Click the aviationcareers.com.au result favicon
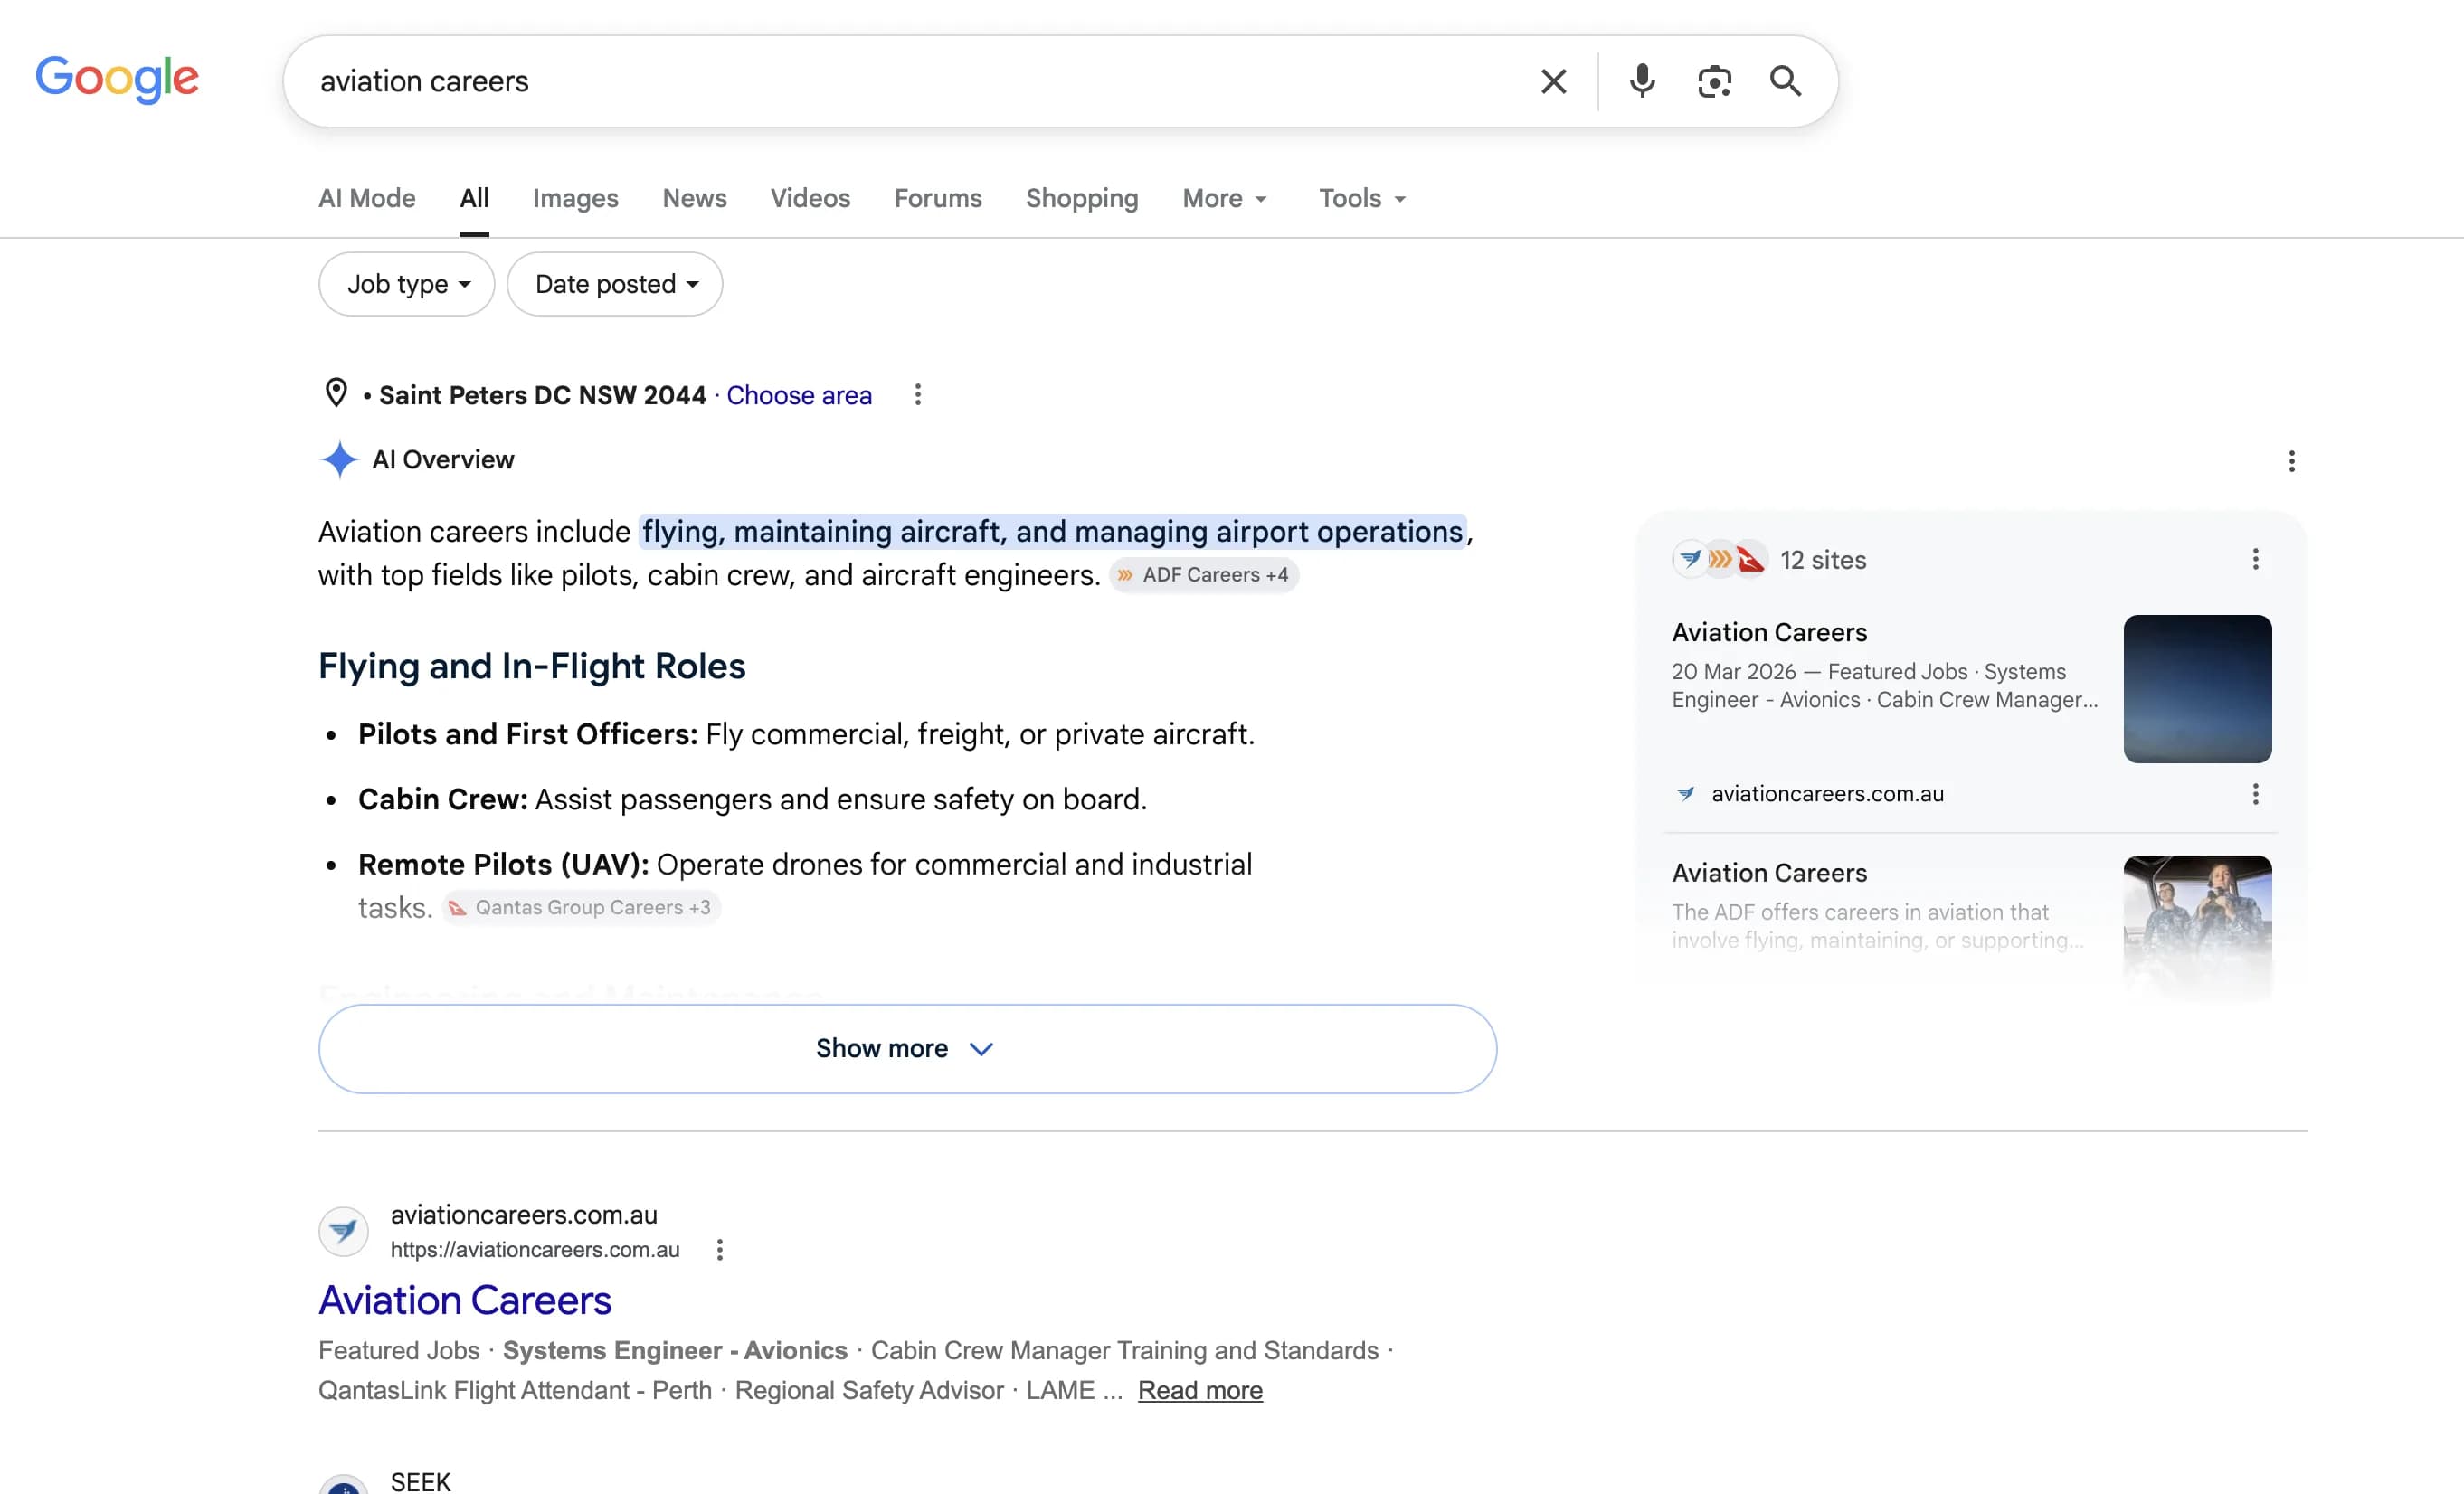Image resolution: width=2464 pixels, height=1494 pixels. (343, 1231)
